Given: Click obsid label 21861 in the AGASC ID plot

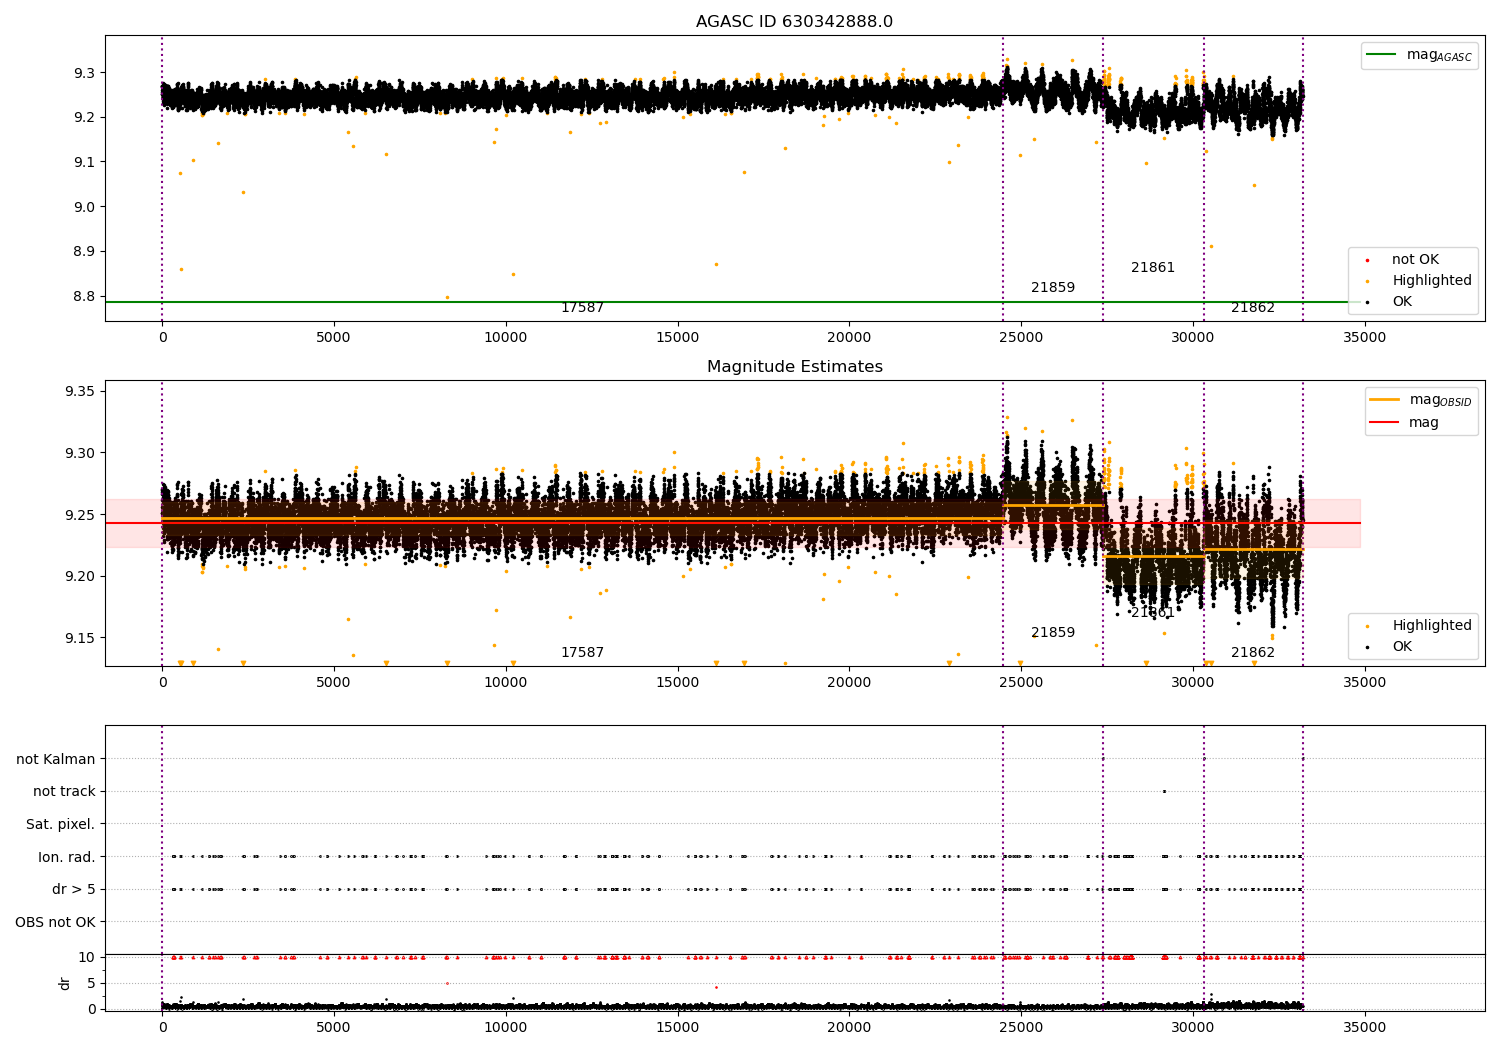Looking at the screenshot, I should tap(1153, 268).
